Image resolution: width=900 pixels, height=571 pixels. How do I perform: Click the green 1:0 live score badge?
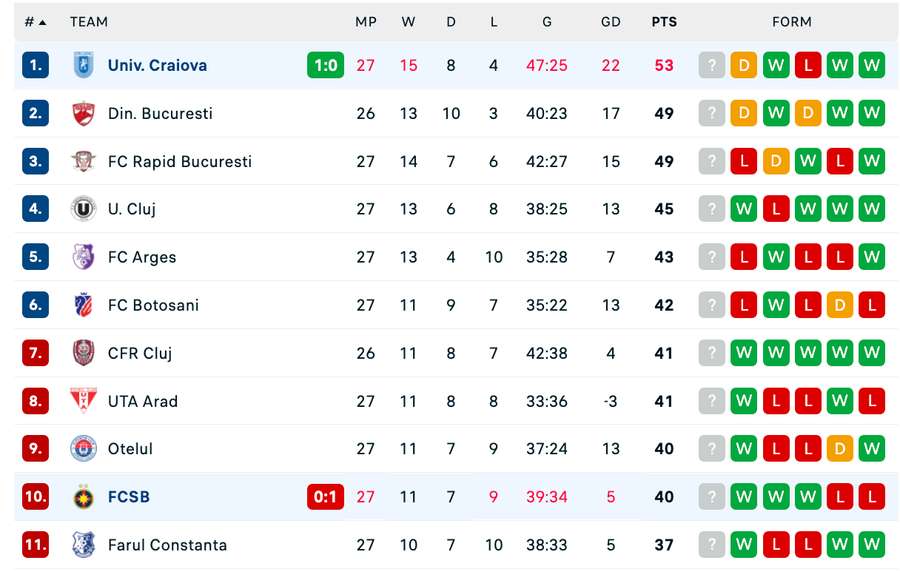(325, 65)
